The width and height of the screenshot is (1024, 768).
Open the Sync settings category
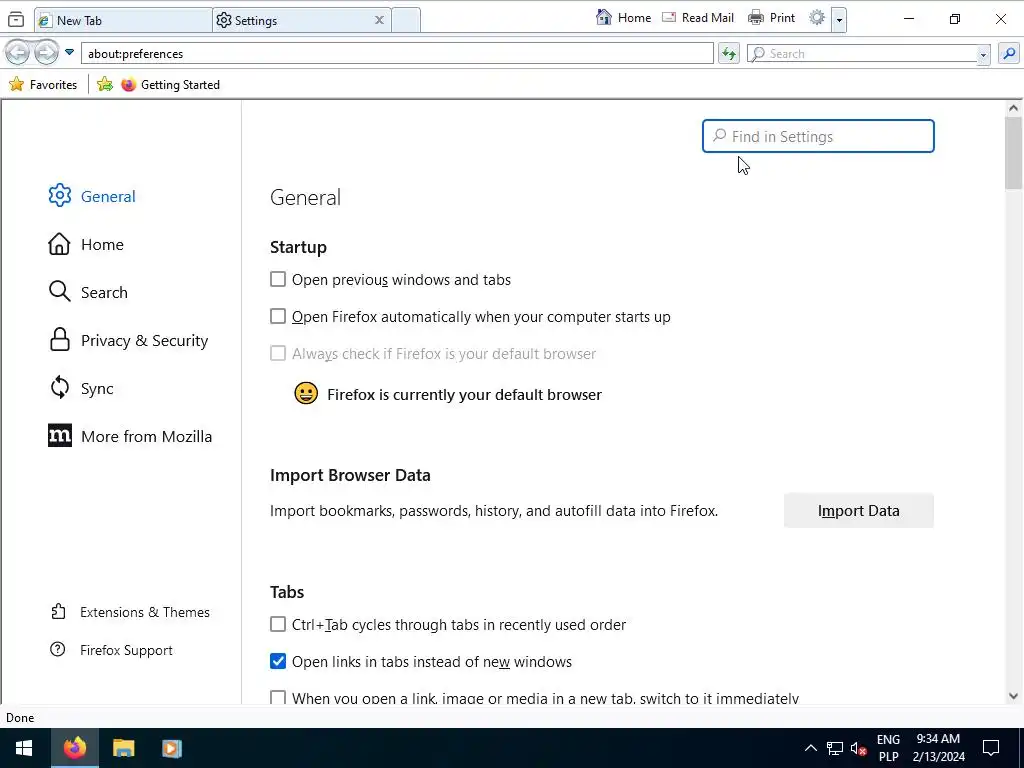pyautogui.click(x=81, y=388)
